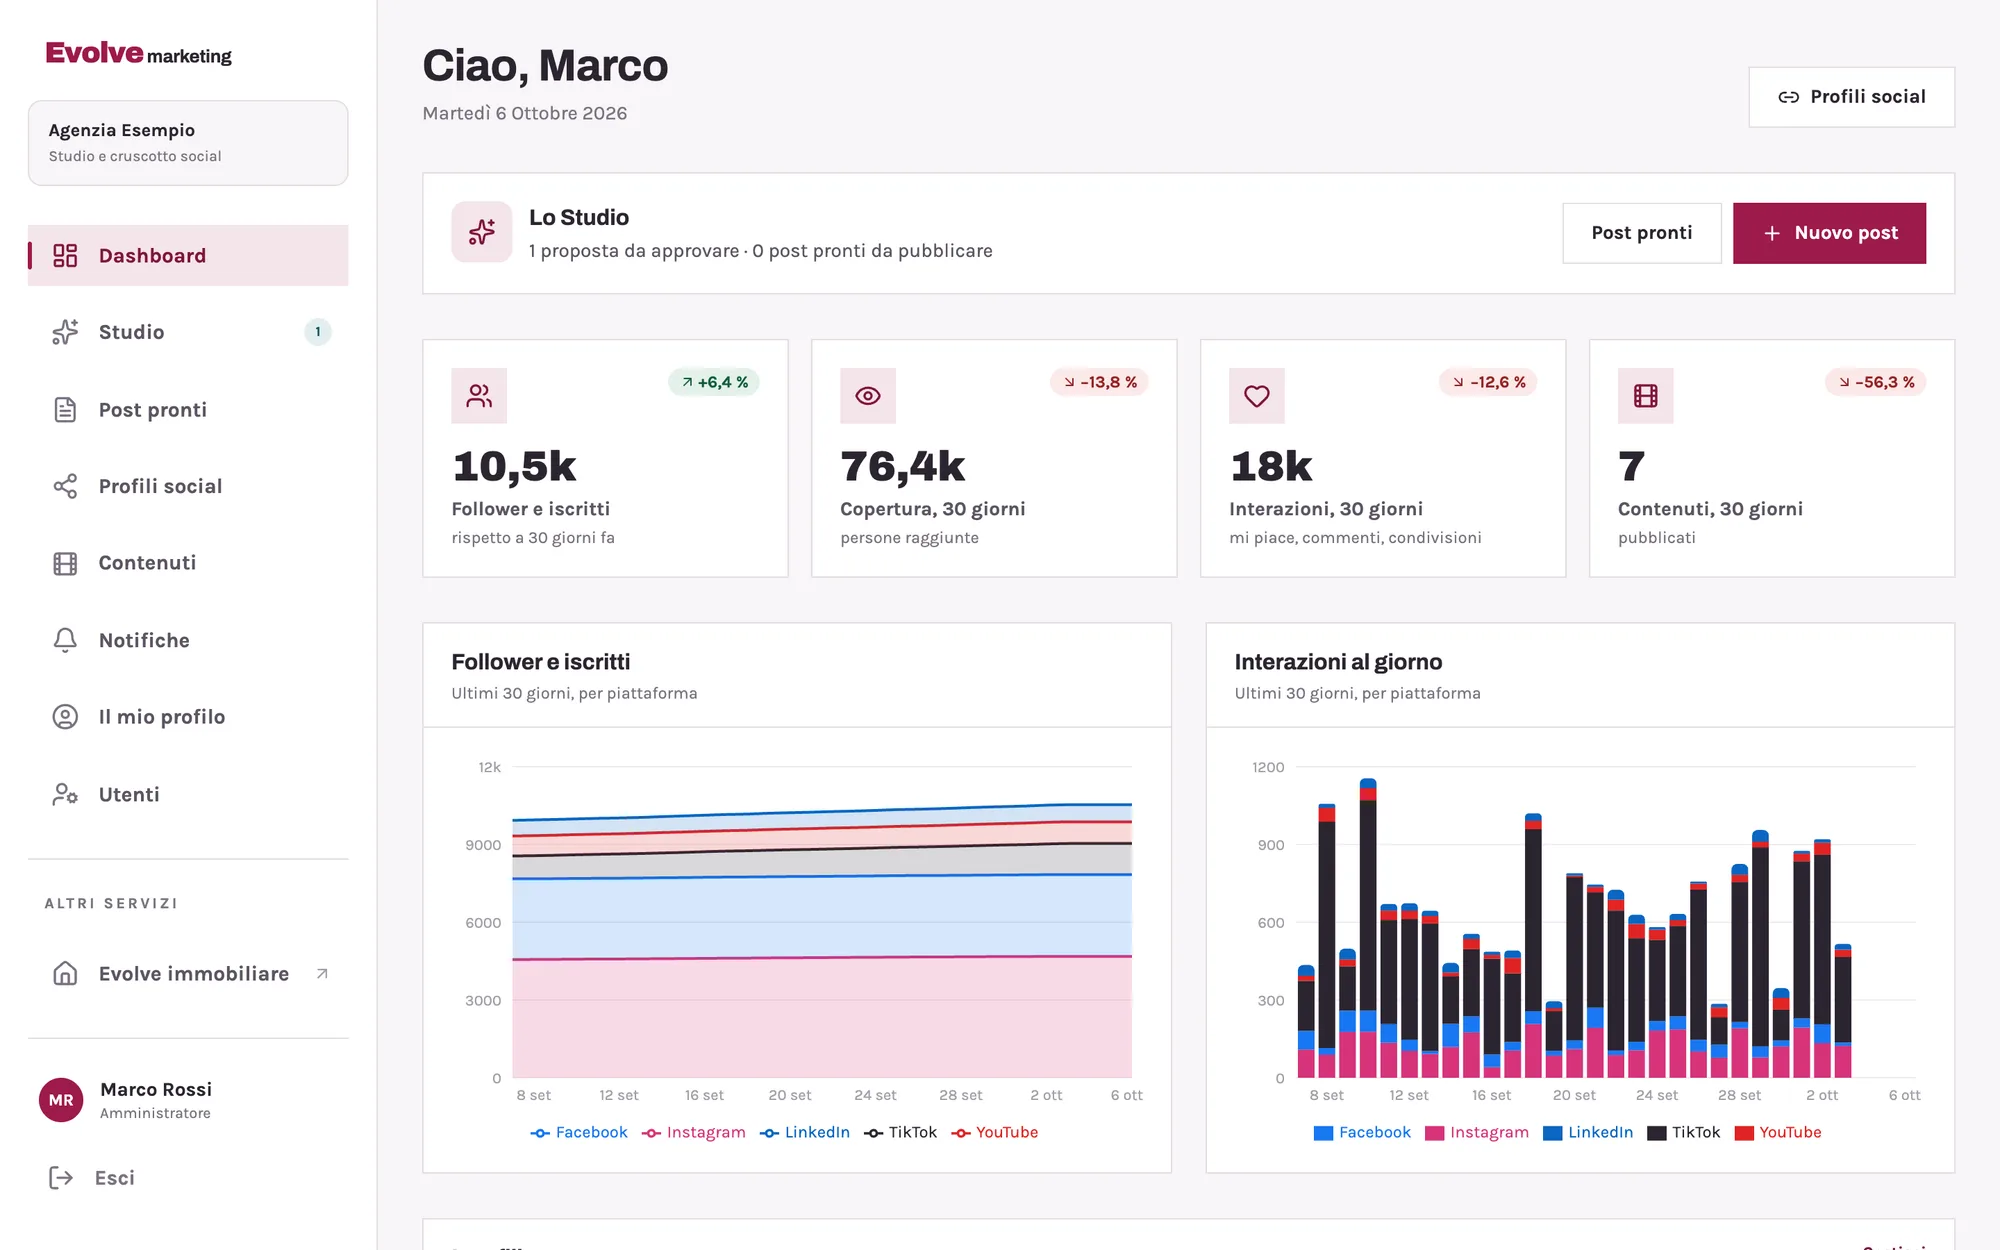The width and height of the screenshot is (2000, 1250).
Task: Click the Contenuti card film icon
Action: click(x=1646, y=396)
